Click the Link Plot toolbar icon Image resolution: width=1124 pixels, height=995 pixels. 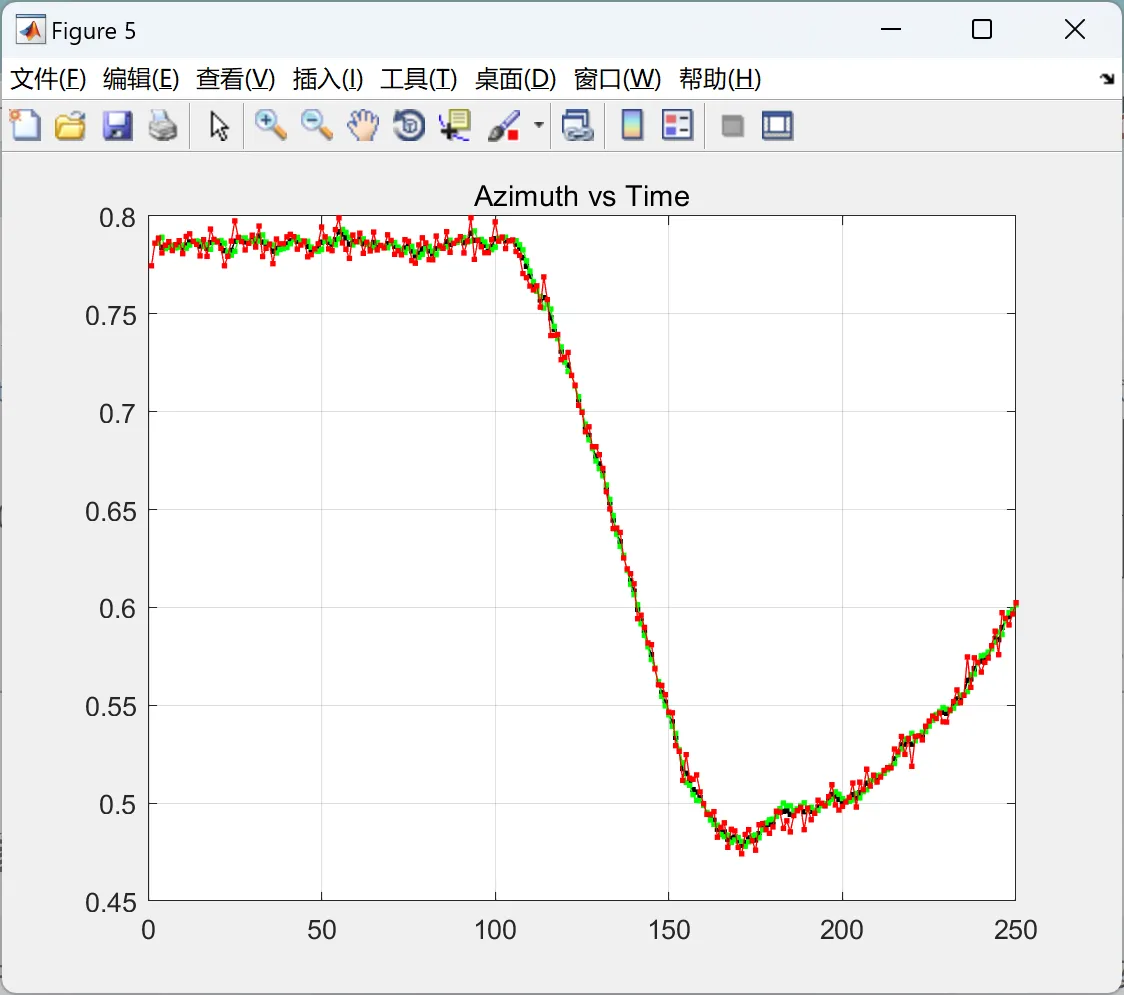pyautogui.click(x=578, y=125)
